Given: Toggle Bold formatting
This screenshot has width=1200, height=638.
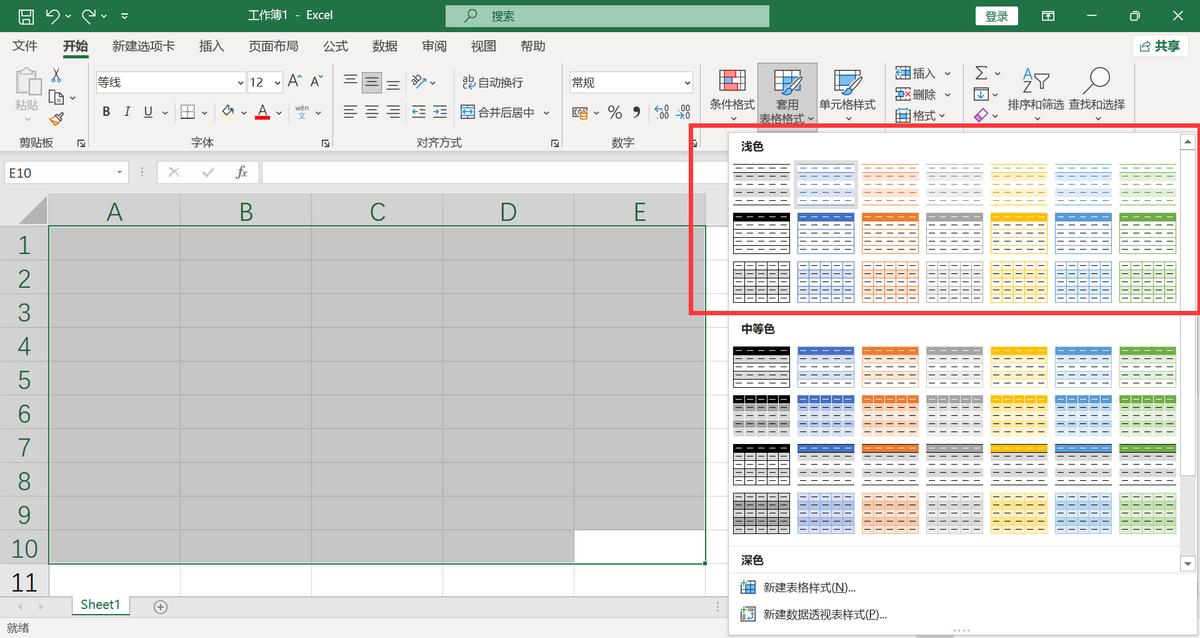Looking at the screenshot, I should 105,112.
